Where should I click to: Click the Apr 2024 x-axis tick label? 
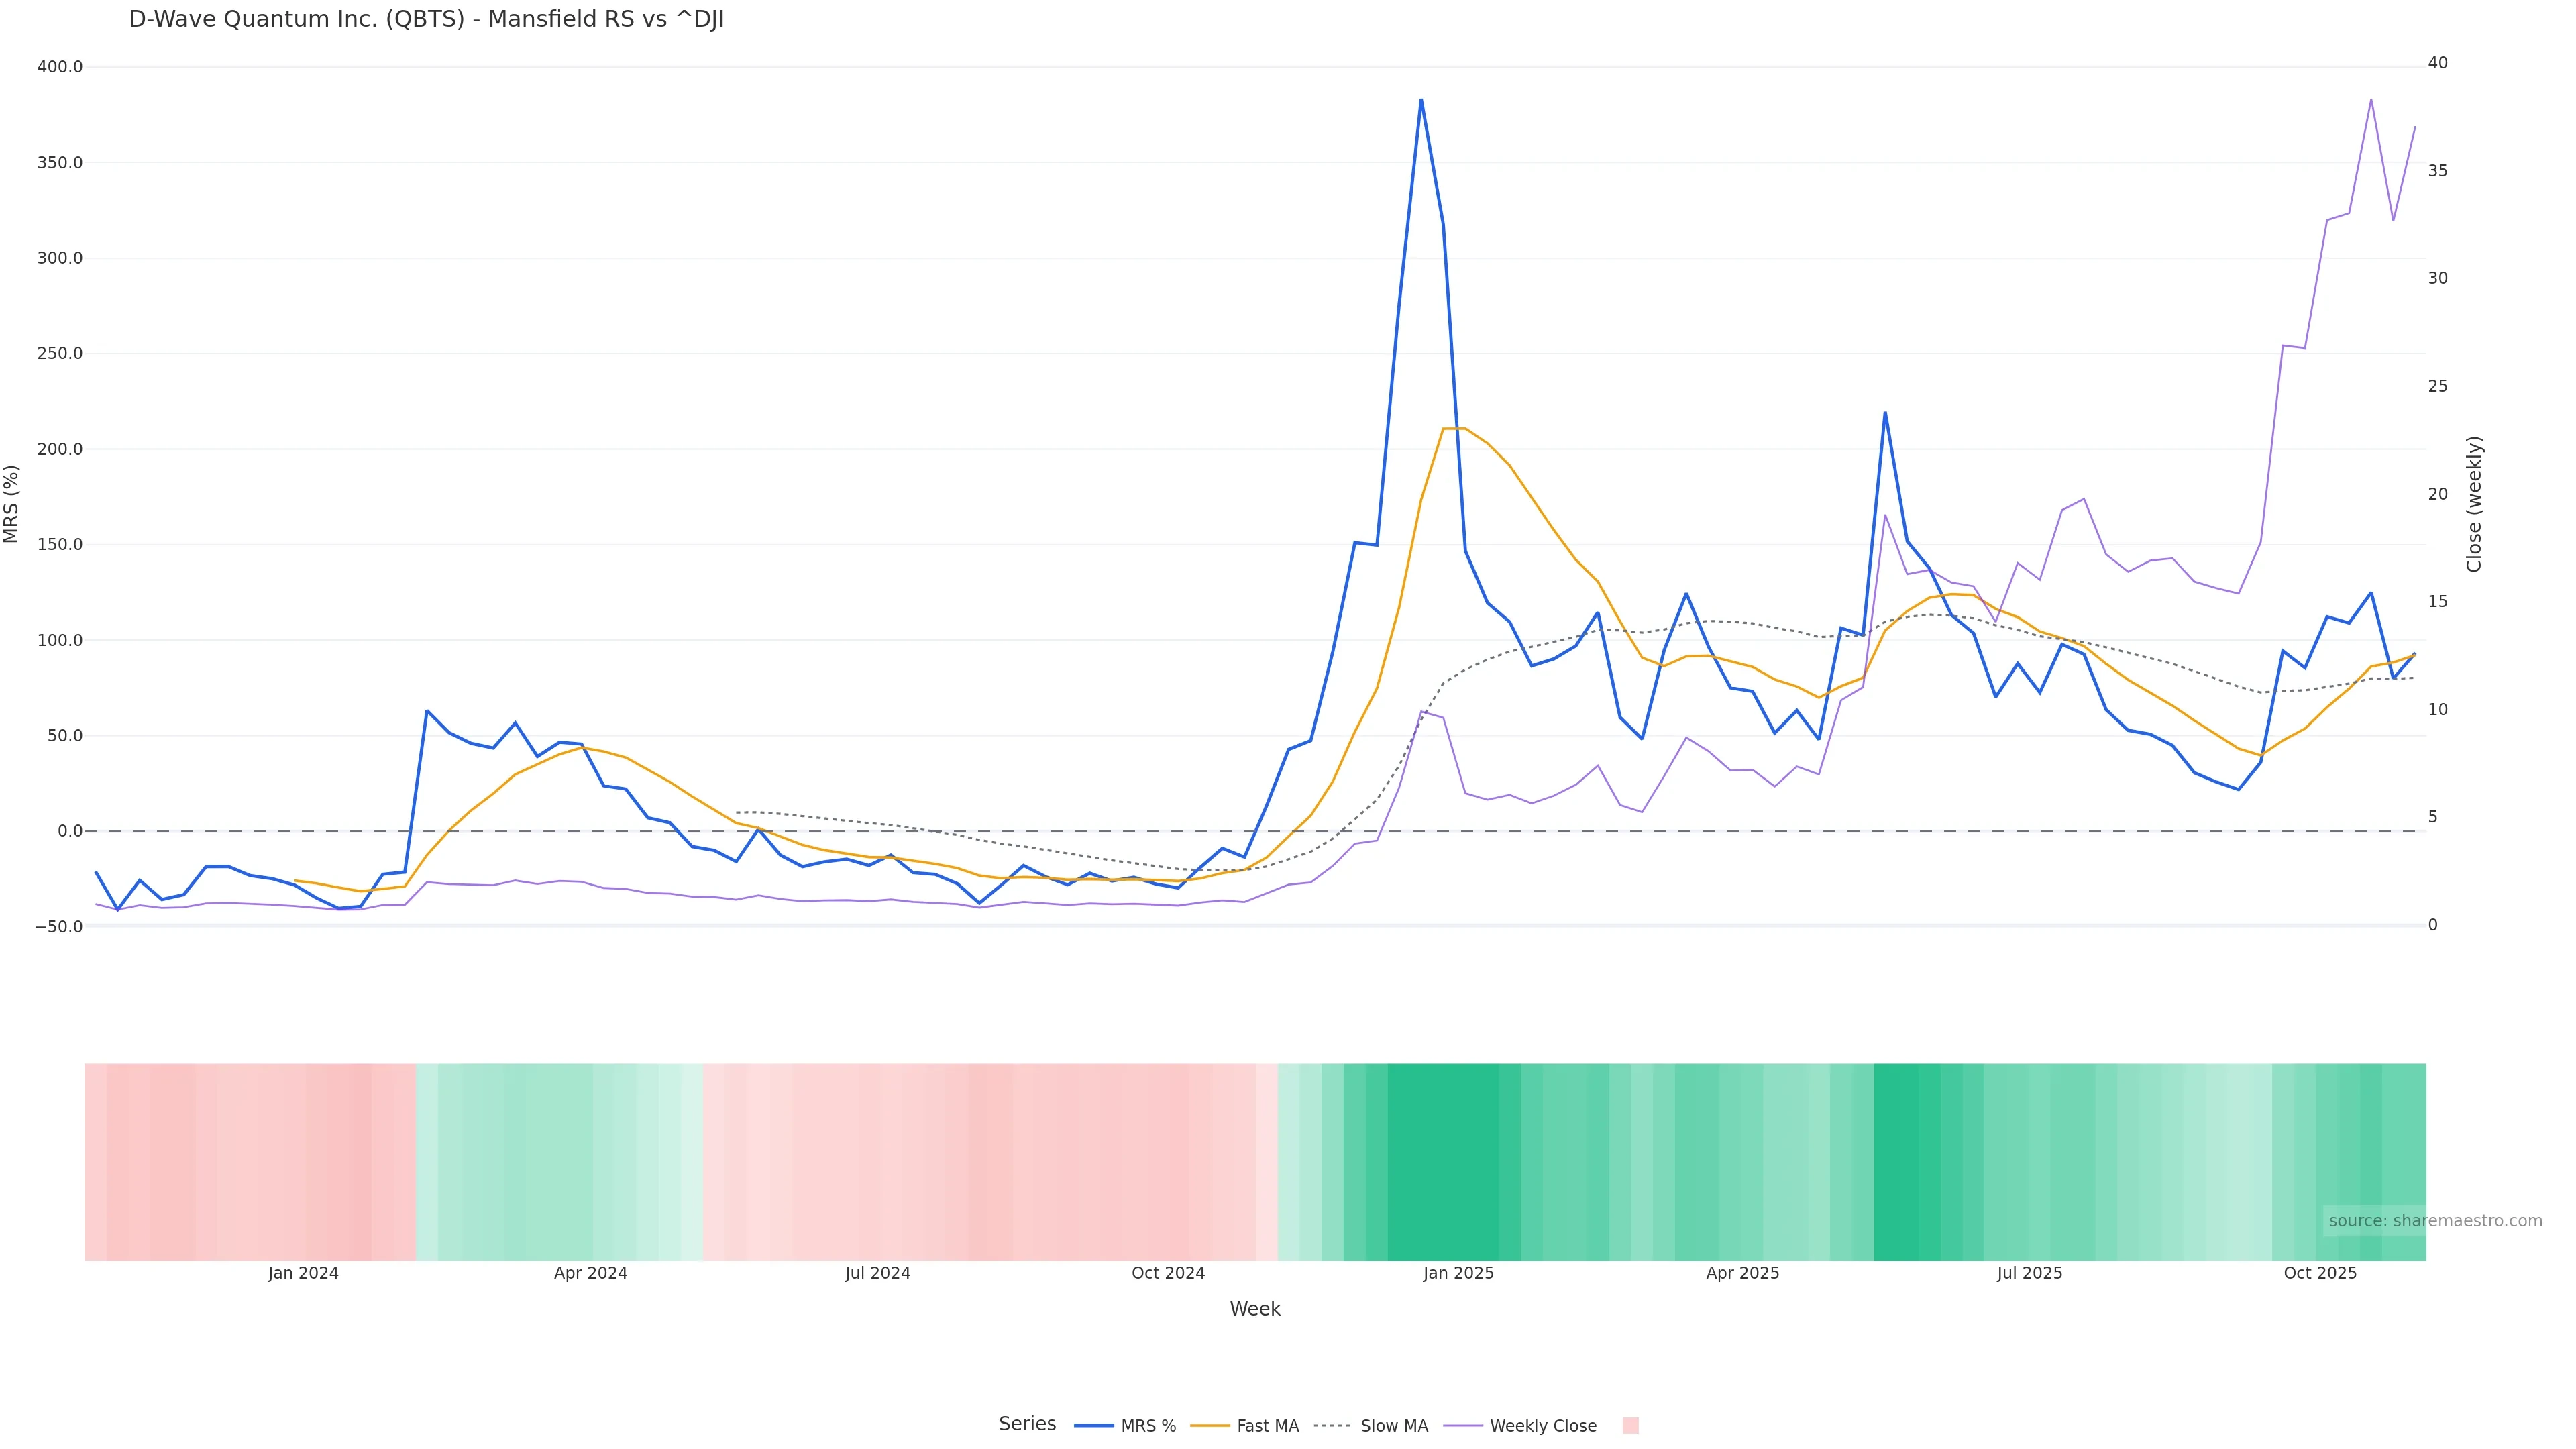tap(590, 1273)
